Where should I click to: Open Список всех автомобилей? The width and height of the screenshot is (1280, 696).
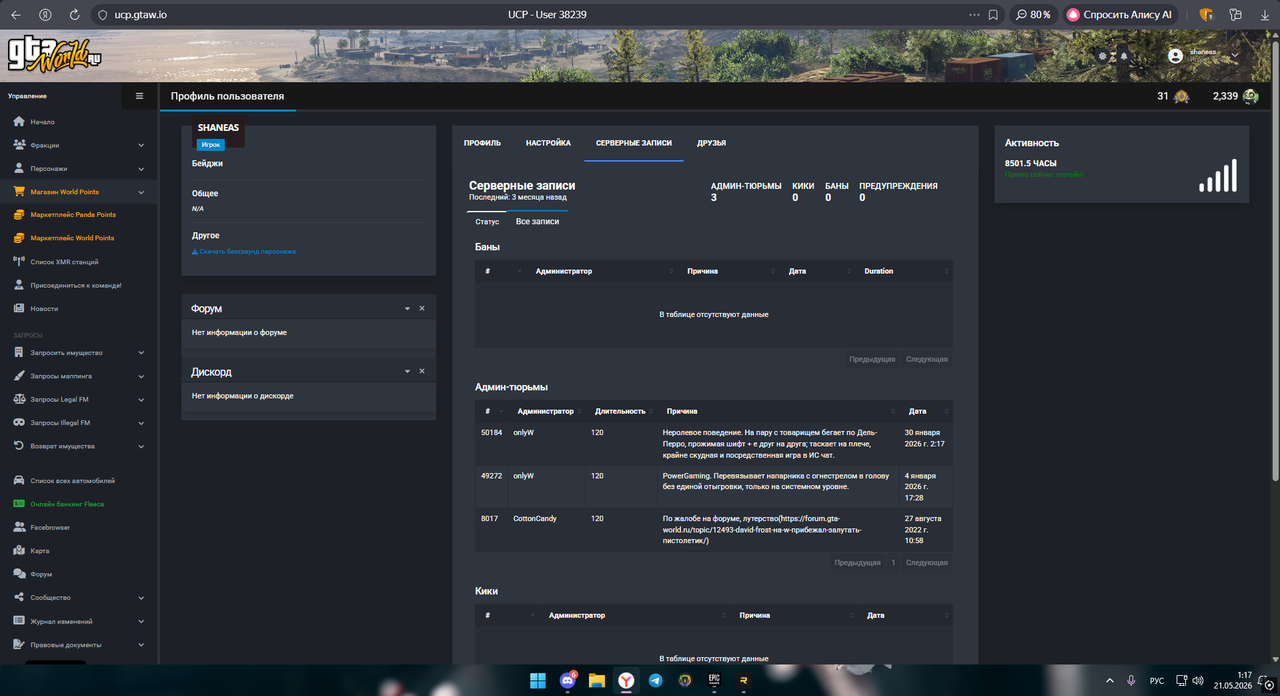coord(72,481)
